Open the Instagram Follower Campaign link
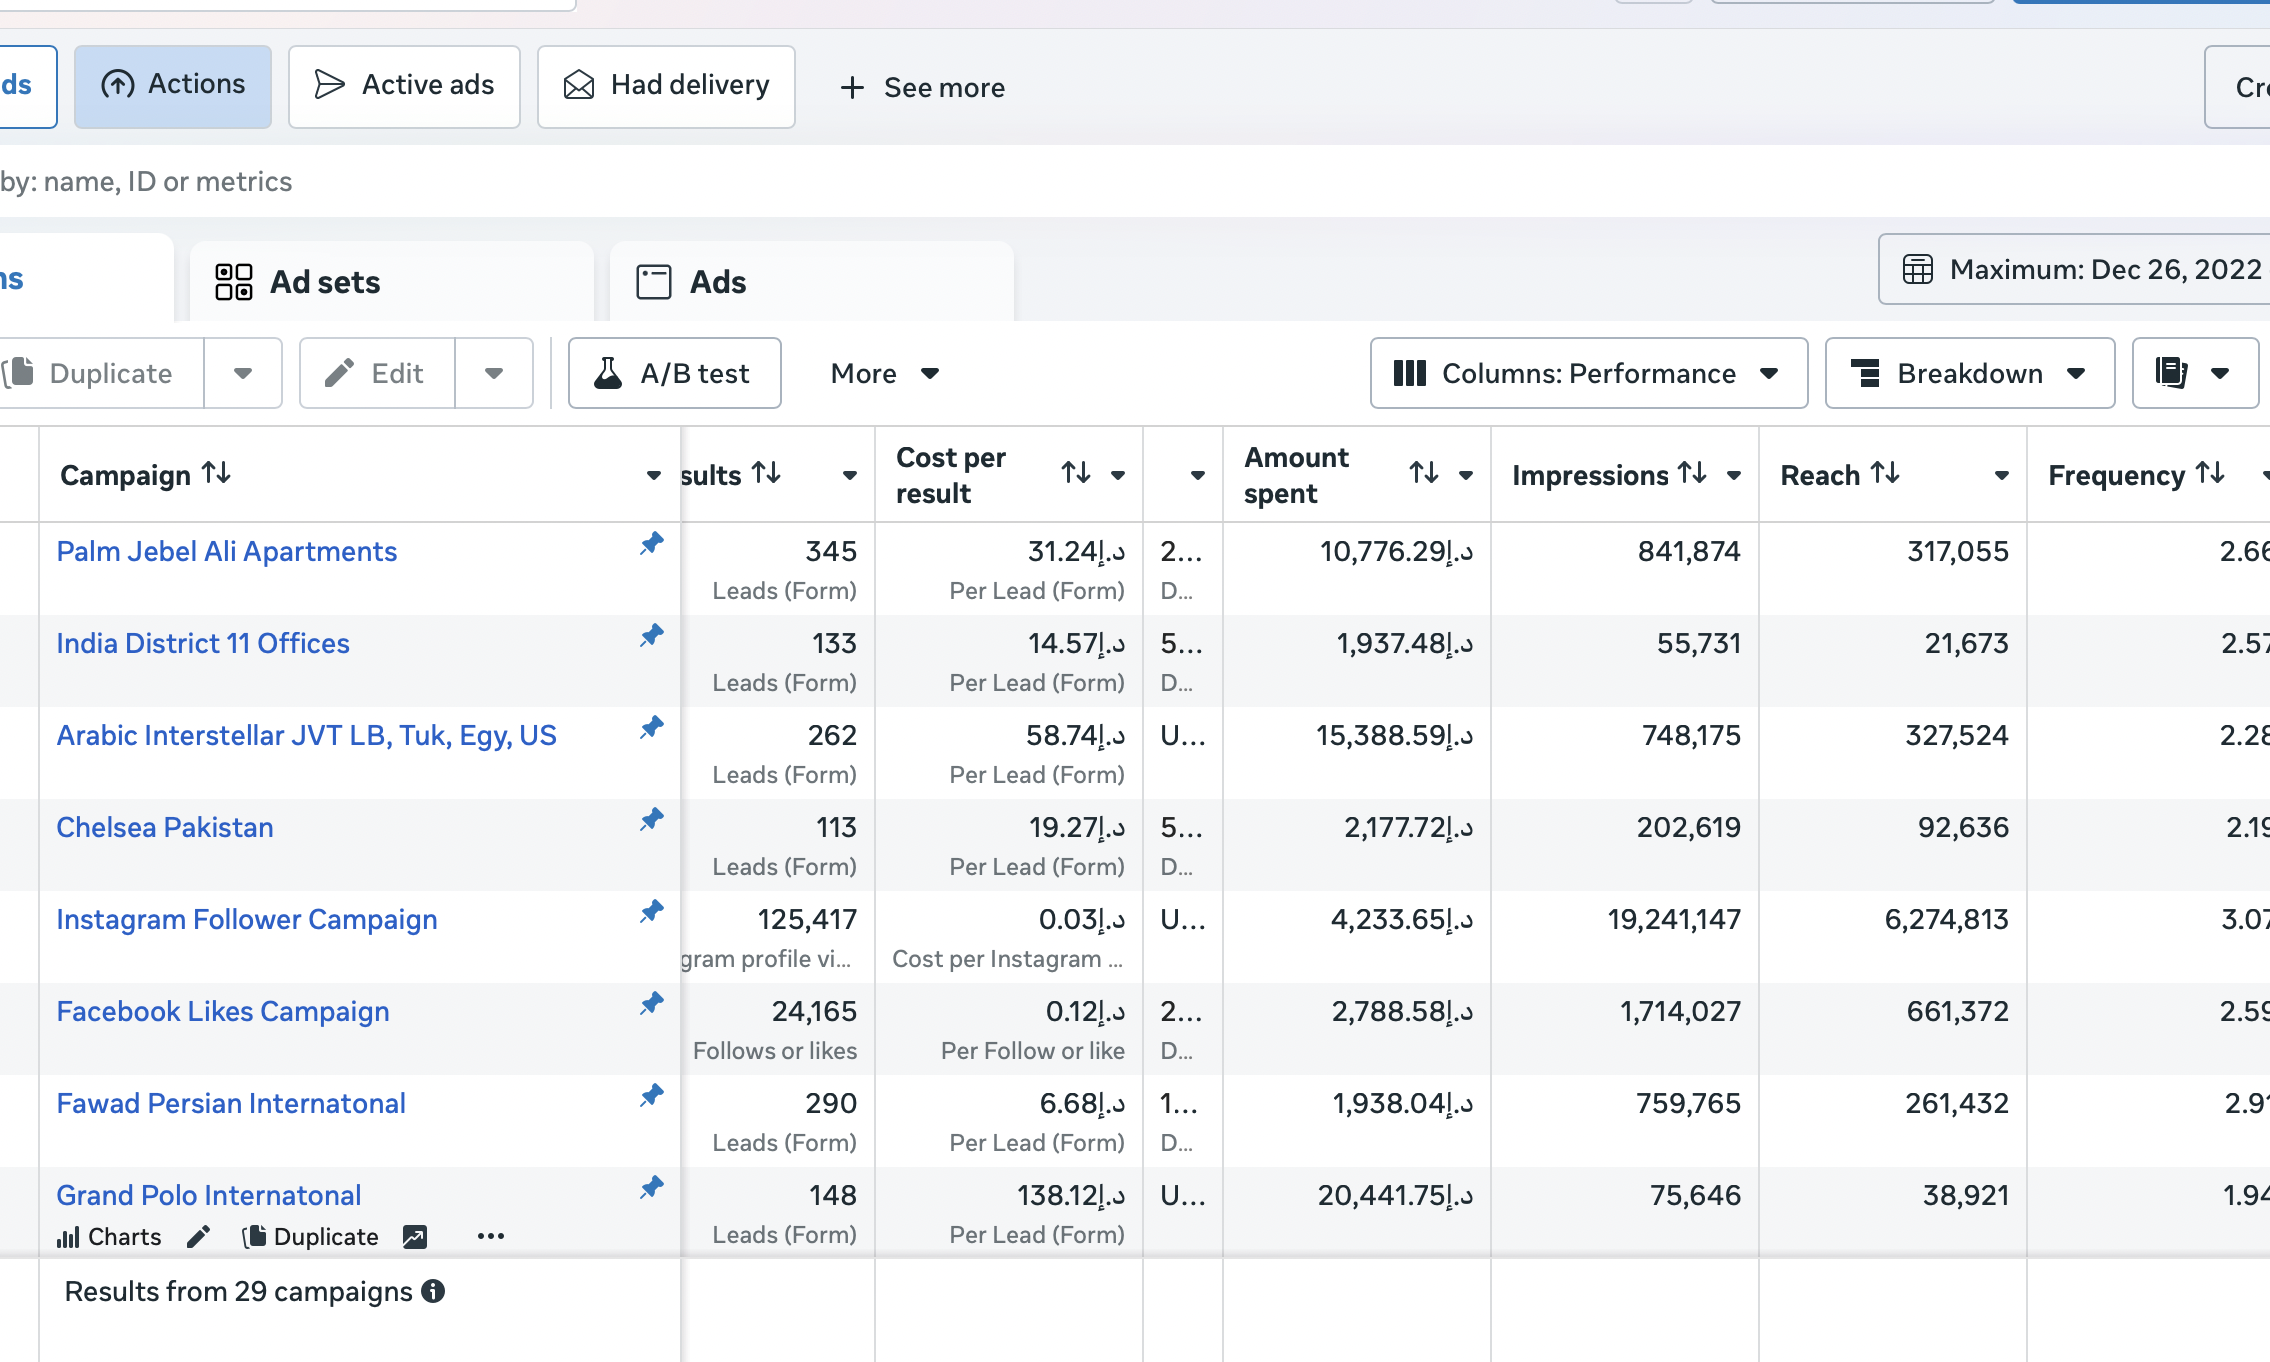 tap(247, 919)
